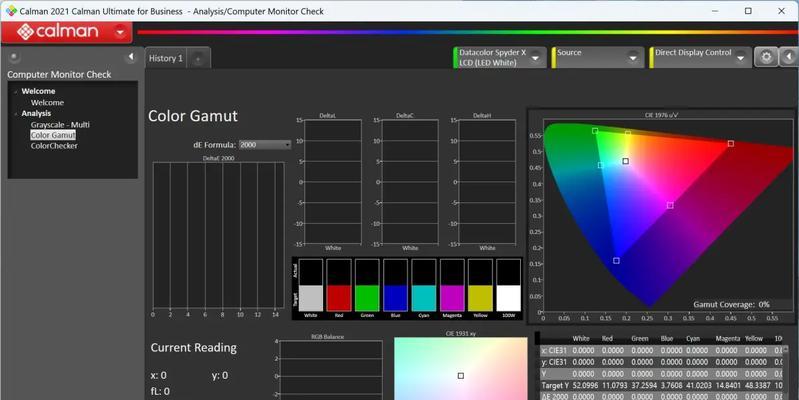
Task: Collapse the Welcome tree group
Action: point(16,92)
